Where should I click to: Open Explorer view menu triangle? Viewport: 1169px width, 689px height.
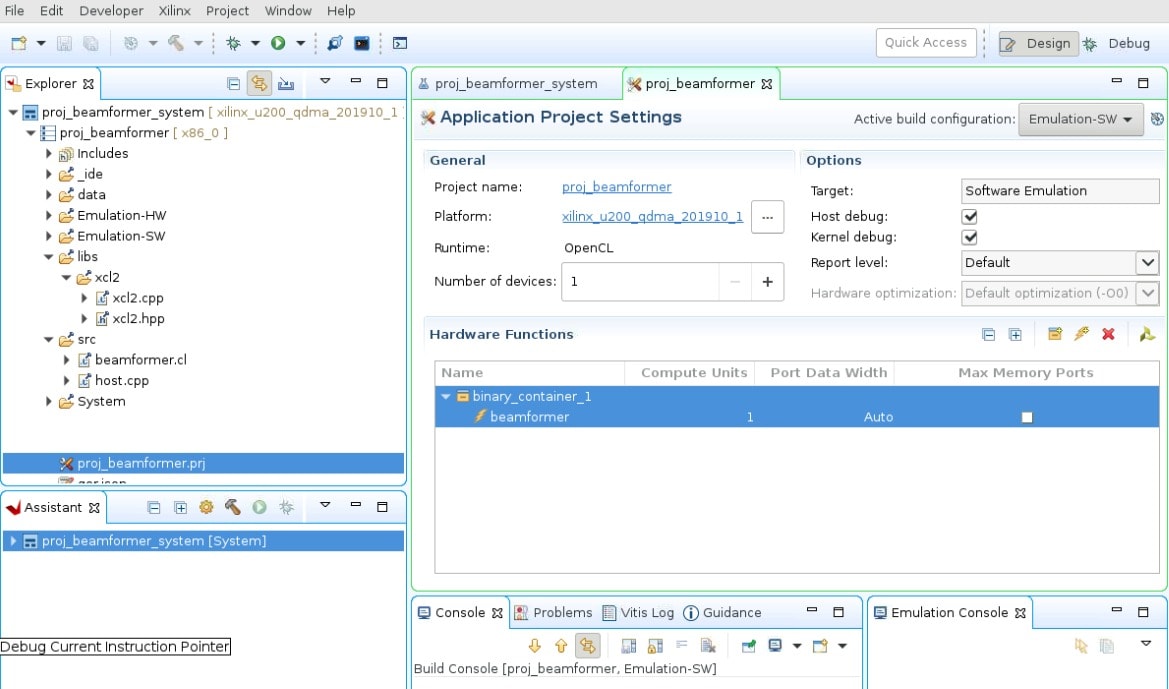click(325, 81)
